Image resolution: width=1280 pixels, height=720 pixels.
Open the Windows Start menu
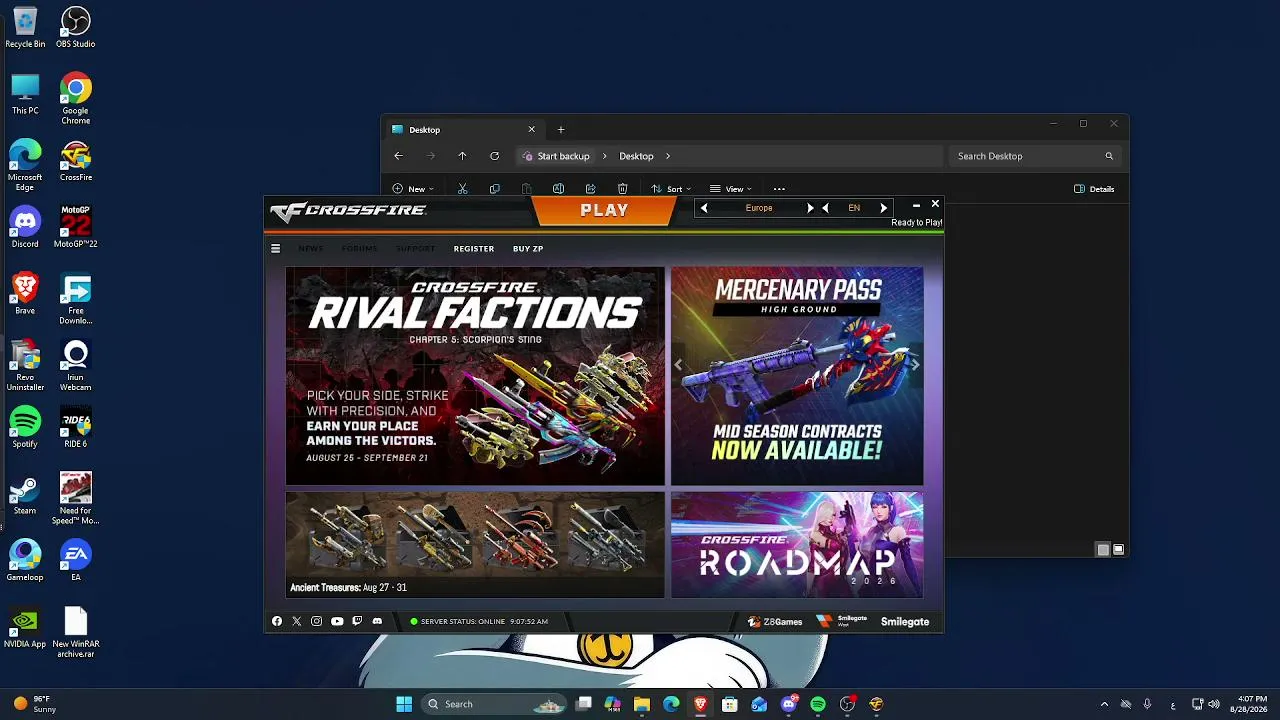click(404, 704)
